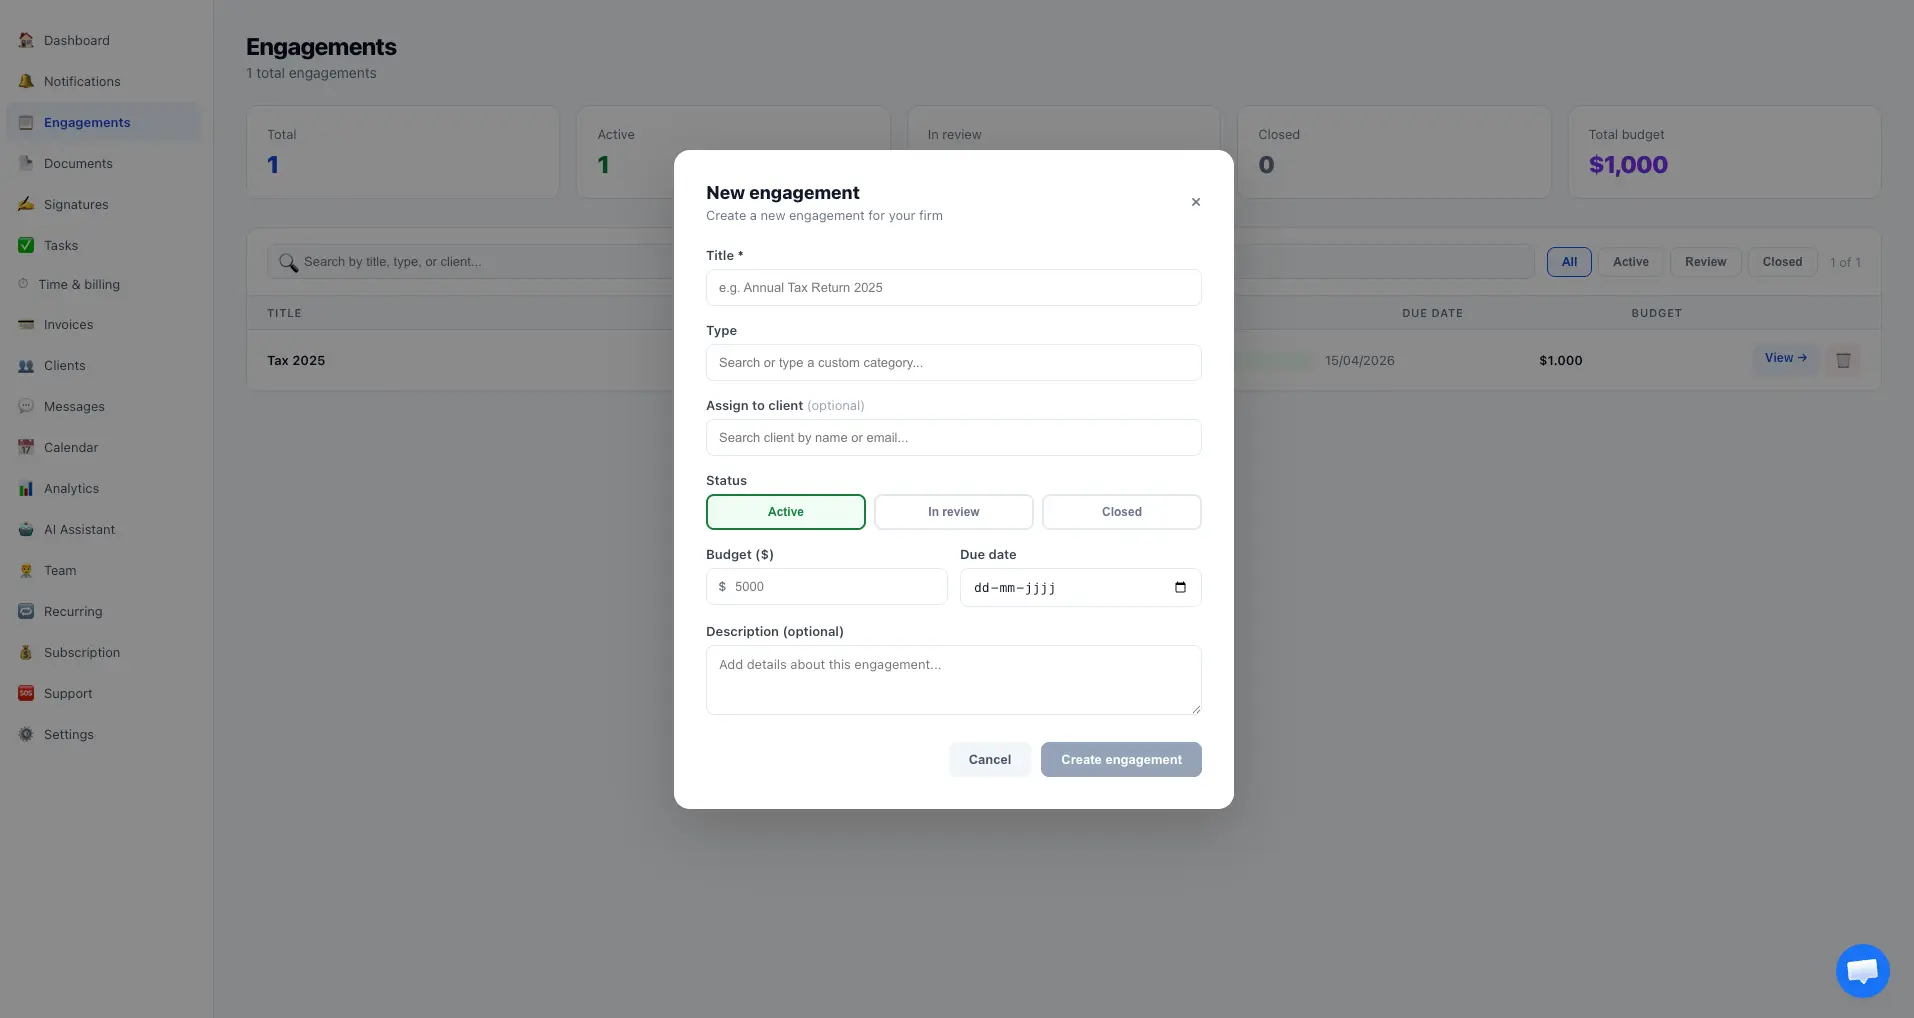This screenshot has height=1018, width=1914.
Task: Open the Type category dropdown
Action: 952,362
